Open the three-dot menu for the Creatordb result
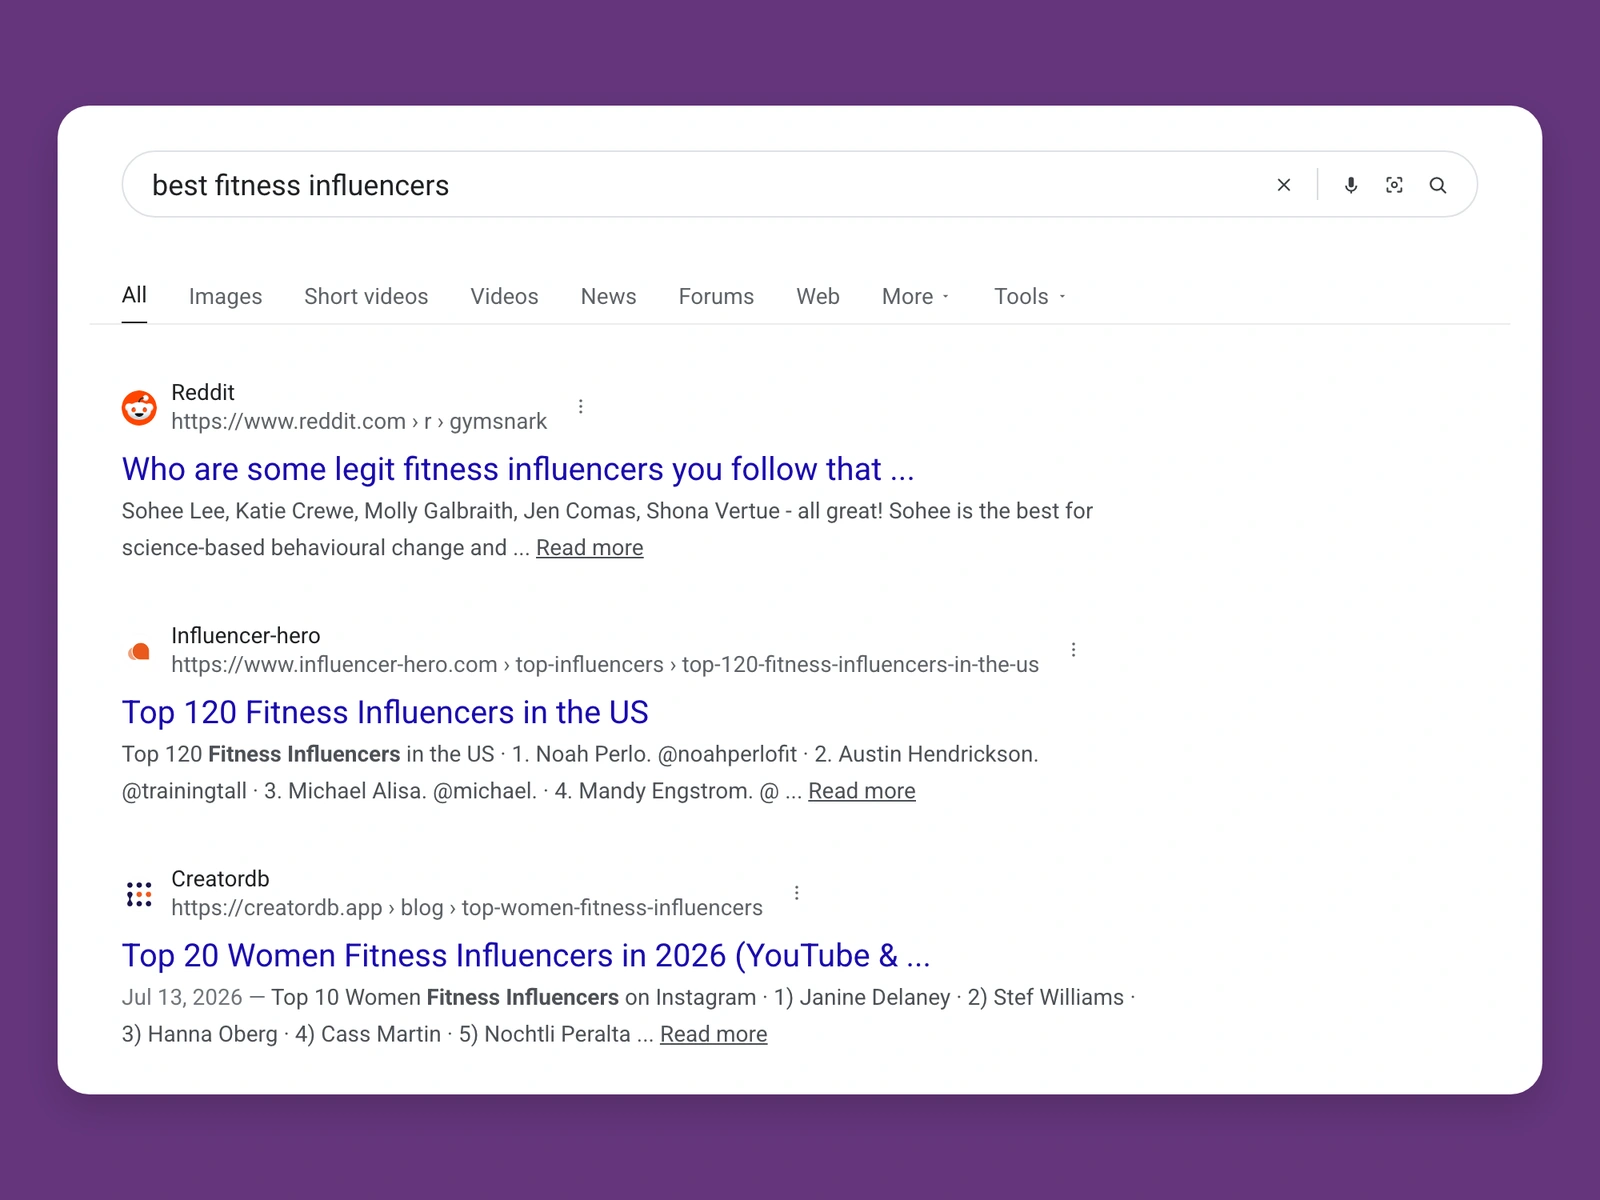The width and height of the screenshot is (1600, 1200). tap(797, 892)
